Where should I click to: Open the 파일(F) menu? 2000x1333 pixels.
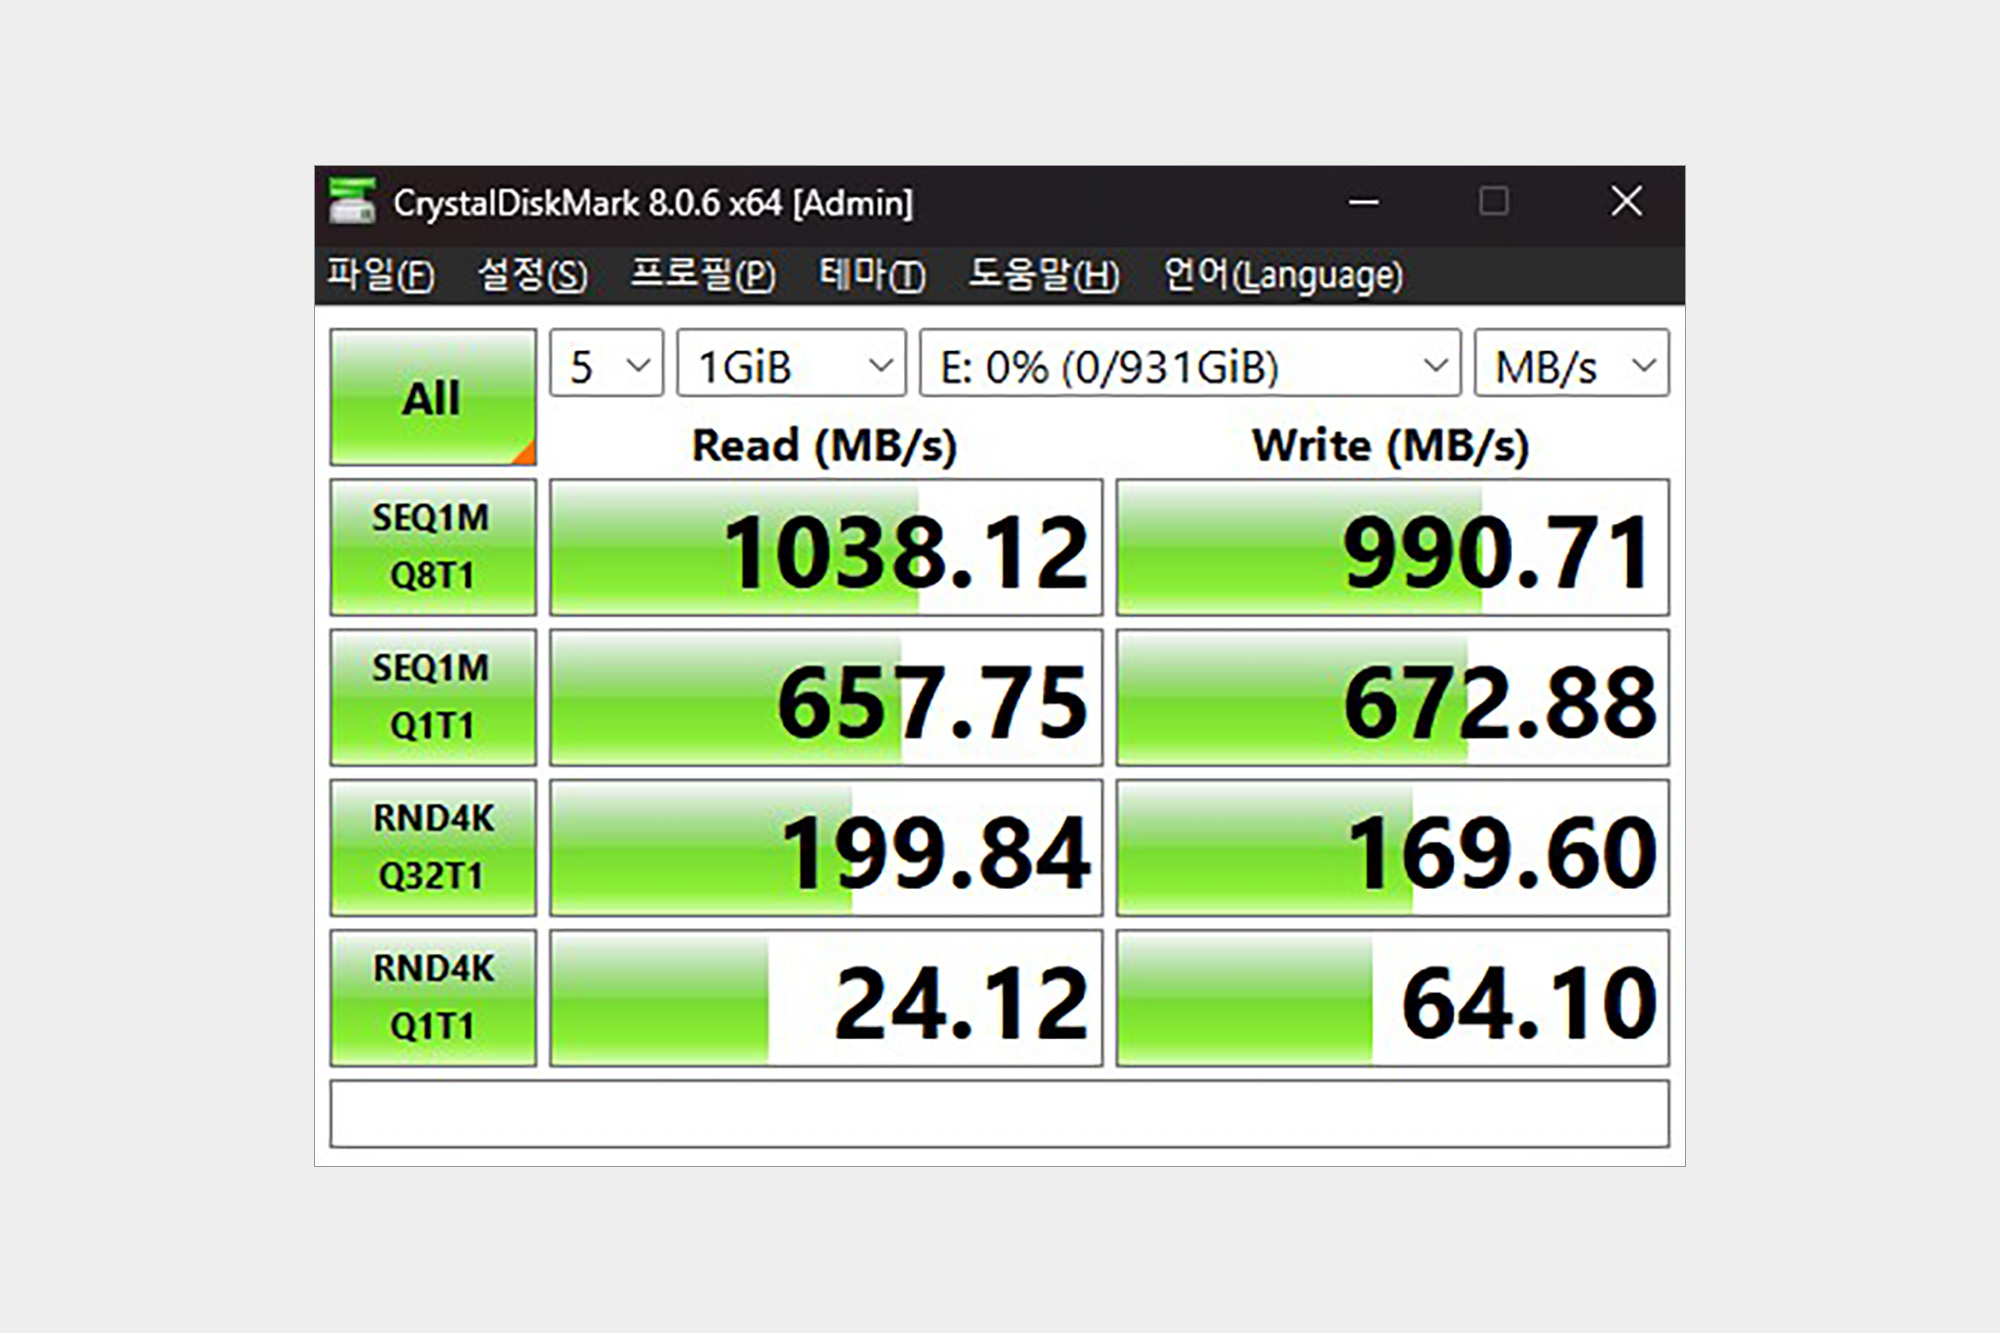click(381, 275)
